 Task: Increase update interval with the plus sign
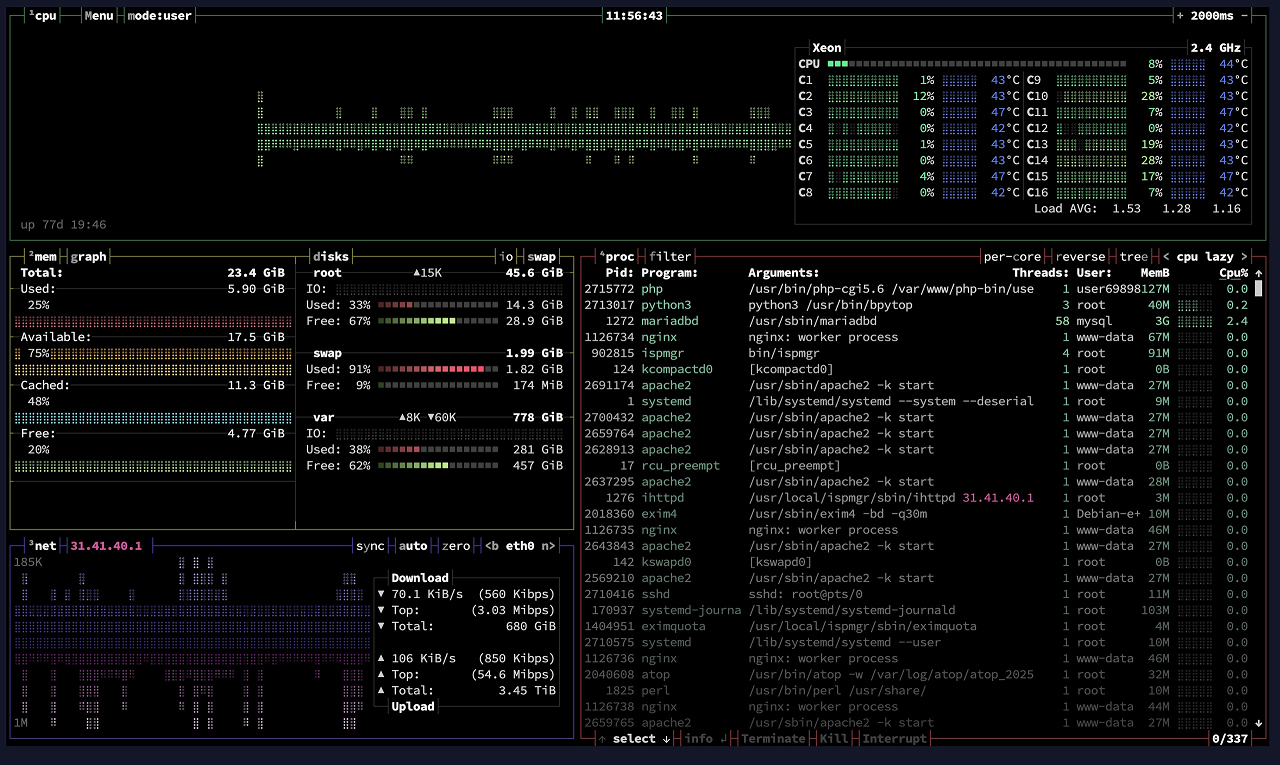[x=1180, y=16]
